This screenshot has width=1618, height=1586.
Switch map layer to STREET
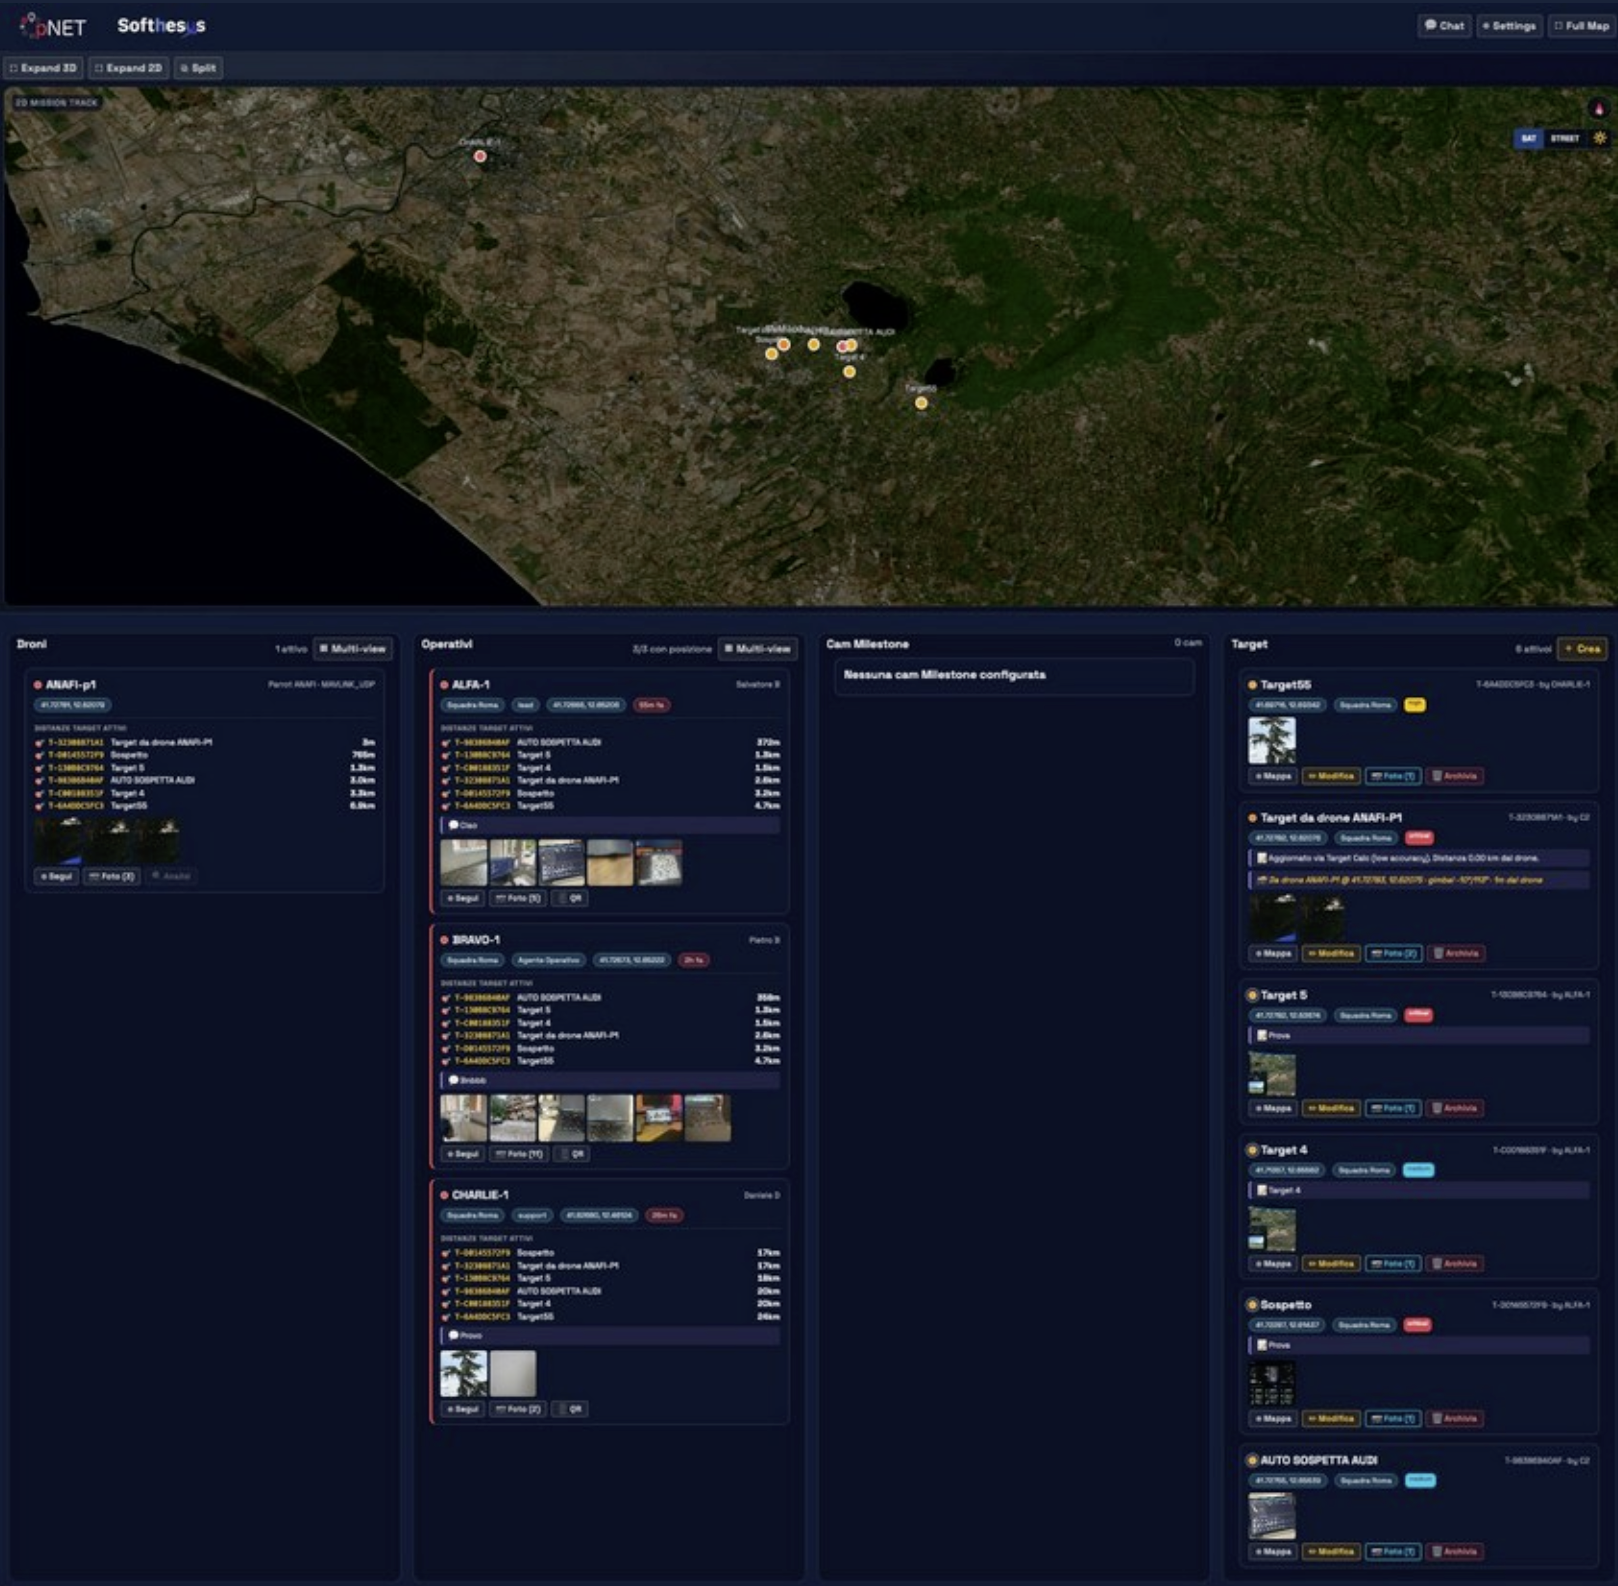tap(1564, 138)
